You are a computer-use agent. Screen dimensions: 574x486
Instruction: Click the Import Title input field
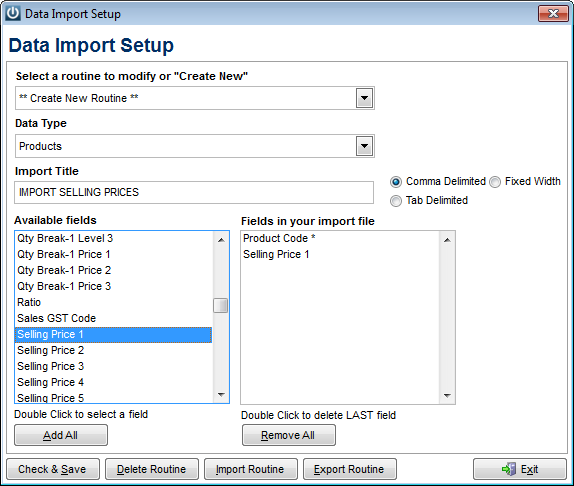[194, 192]
